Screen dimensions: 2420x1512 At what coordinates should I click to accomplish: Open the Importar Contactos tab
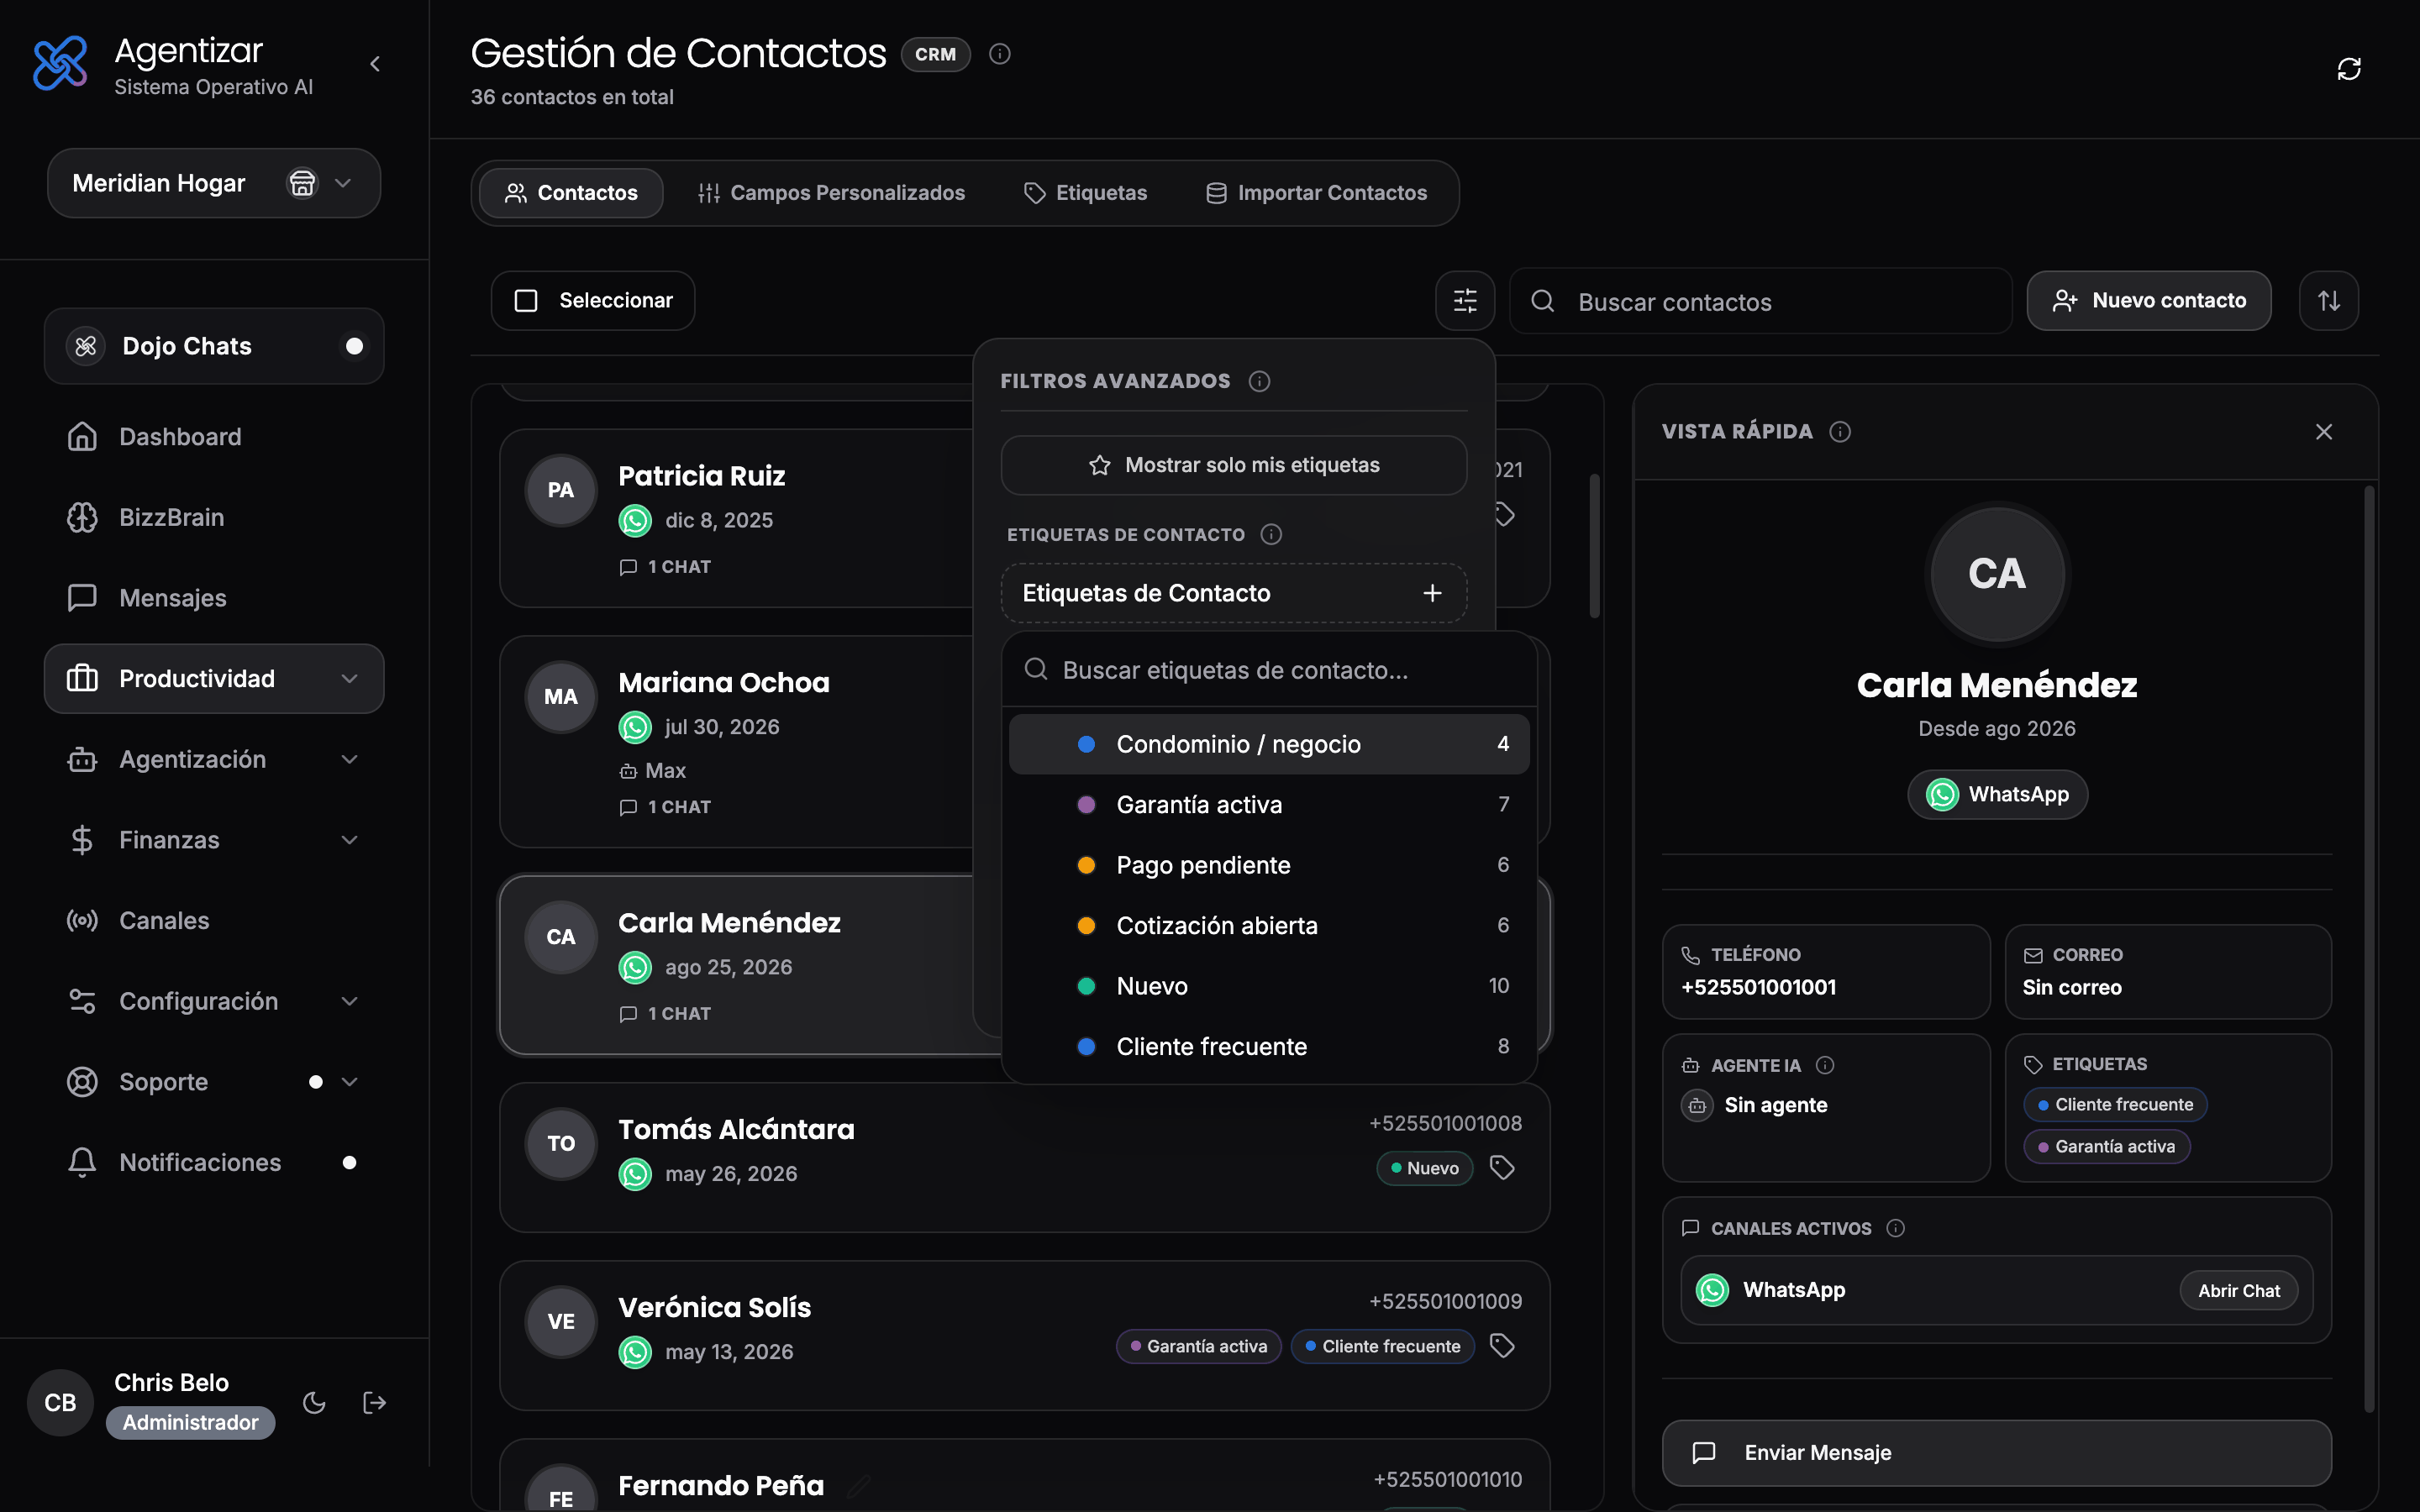coord(1316,193)
